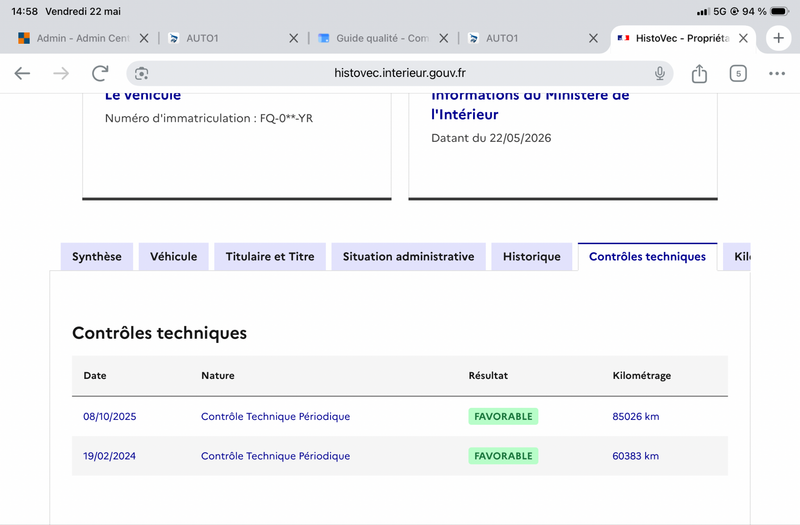Close the Admin Center tab
Screen dimensions: 800x525
[144, 38]
